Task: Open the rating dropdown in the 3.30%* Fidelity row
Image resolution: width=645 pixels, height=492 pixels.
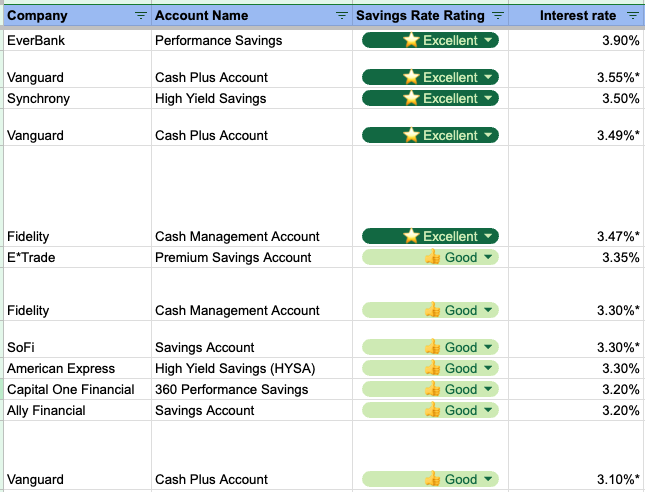Action: [x=488, y=310]
